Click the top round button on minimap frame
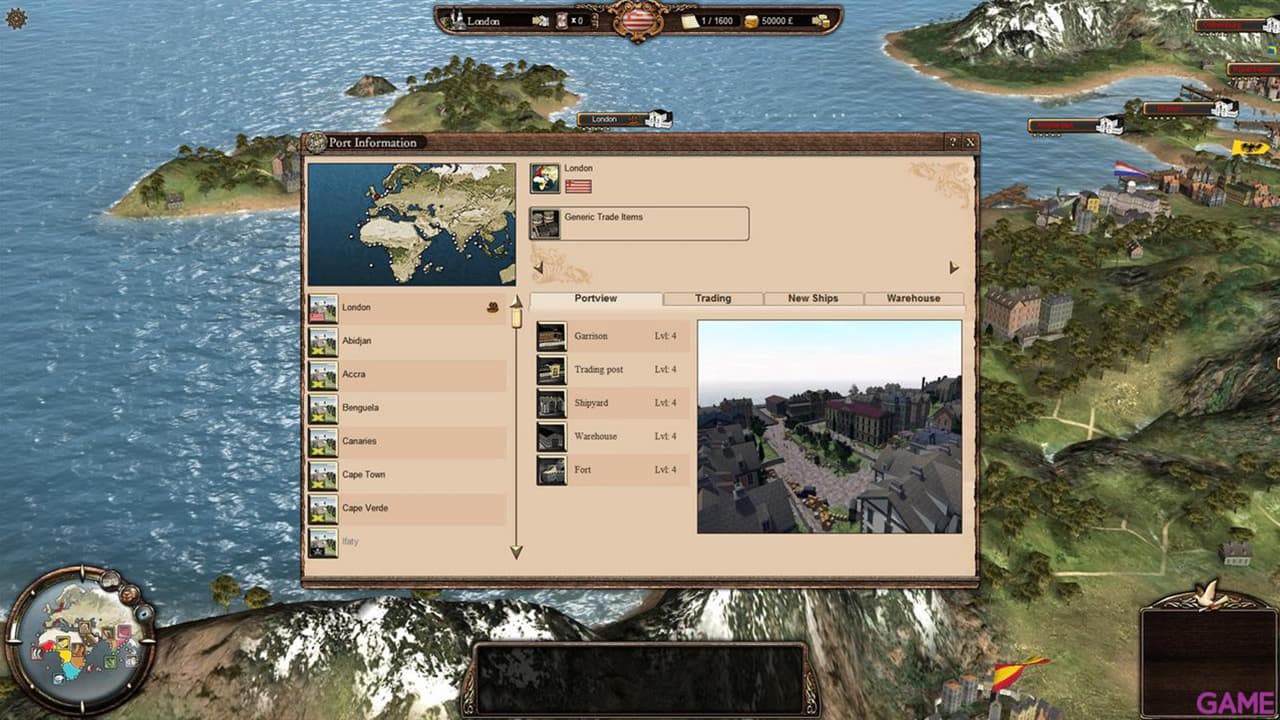Screen dimensions: 1280x720 [110, 578]
